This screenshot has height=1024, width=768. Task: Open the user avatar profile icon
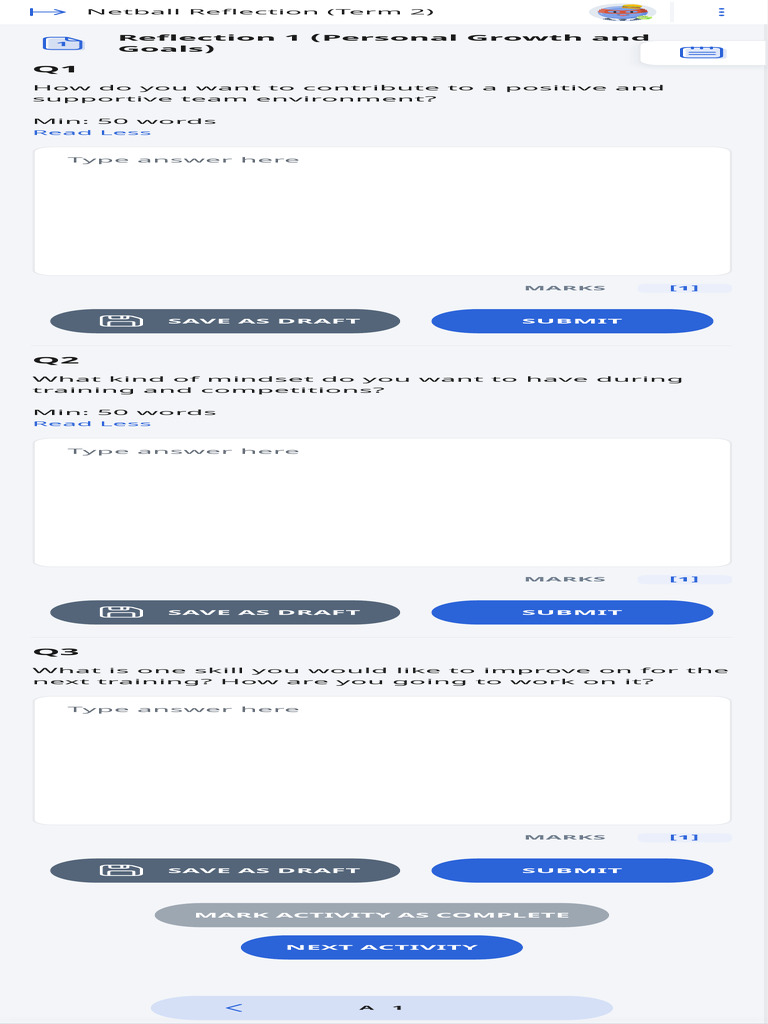point(621,12)
